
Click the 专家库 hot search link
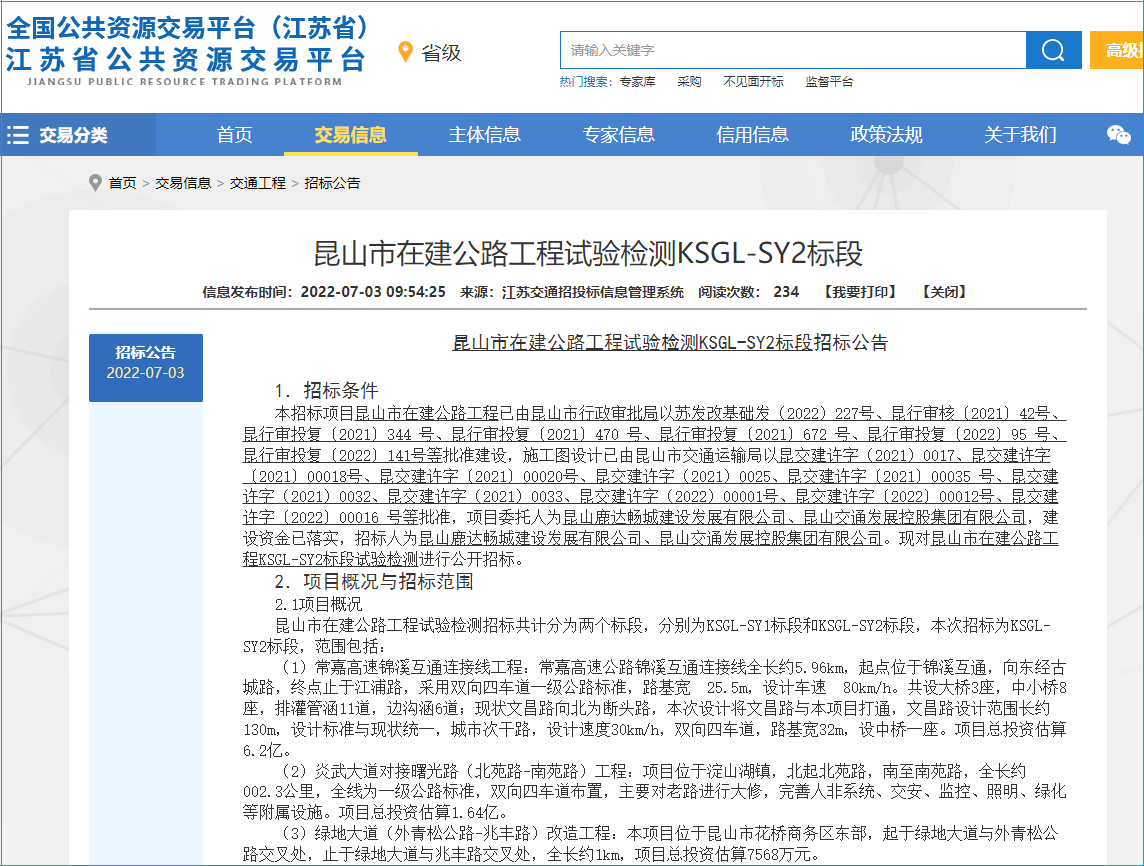637,82
